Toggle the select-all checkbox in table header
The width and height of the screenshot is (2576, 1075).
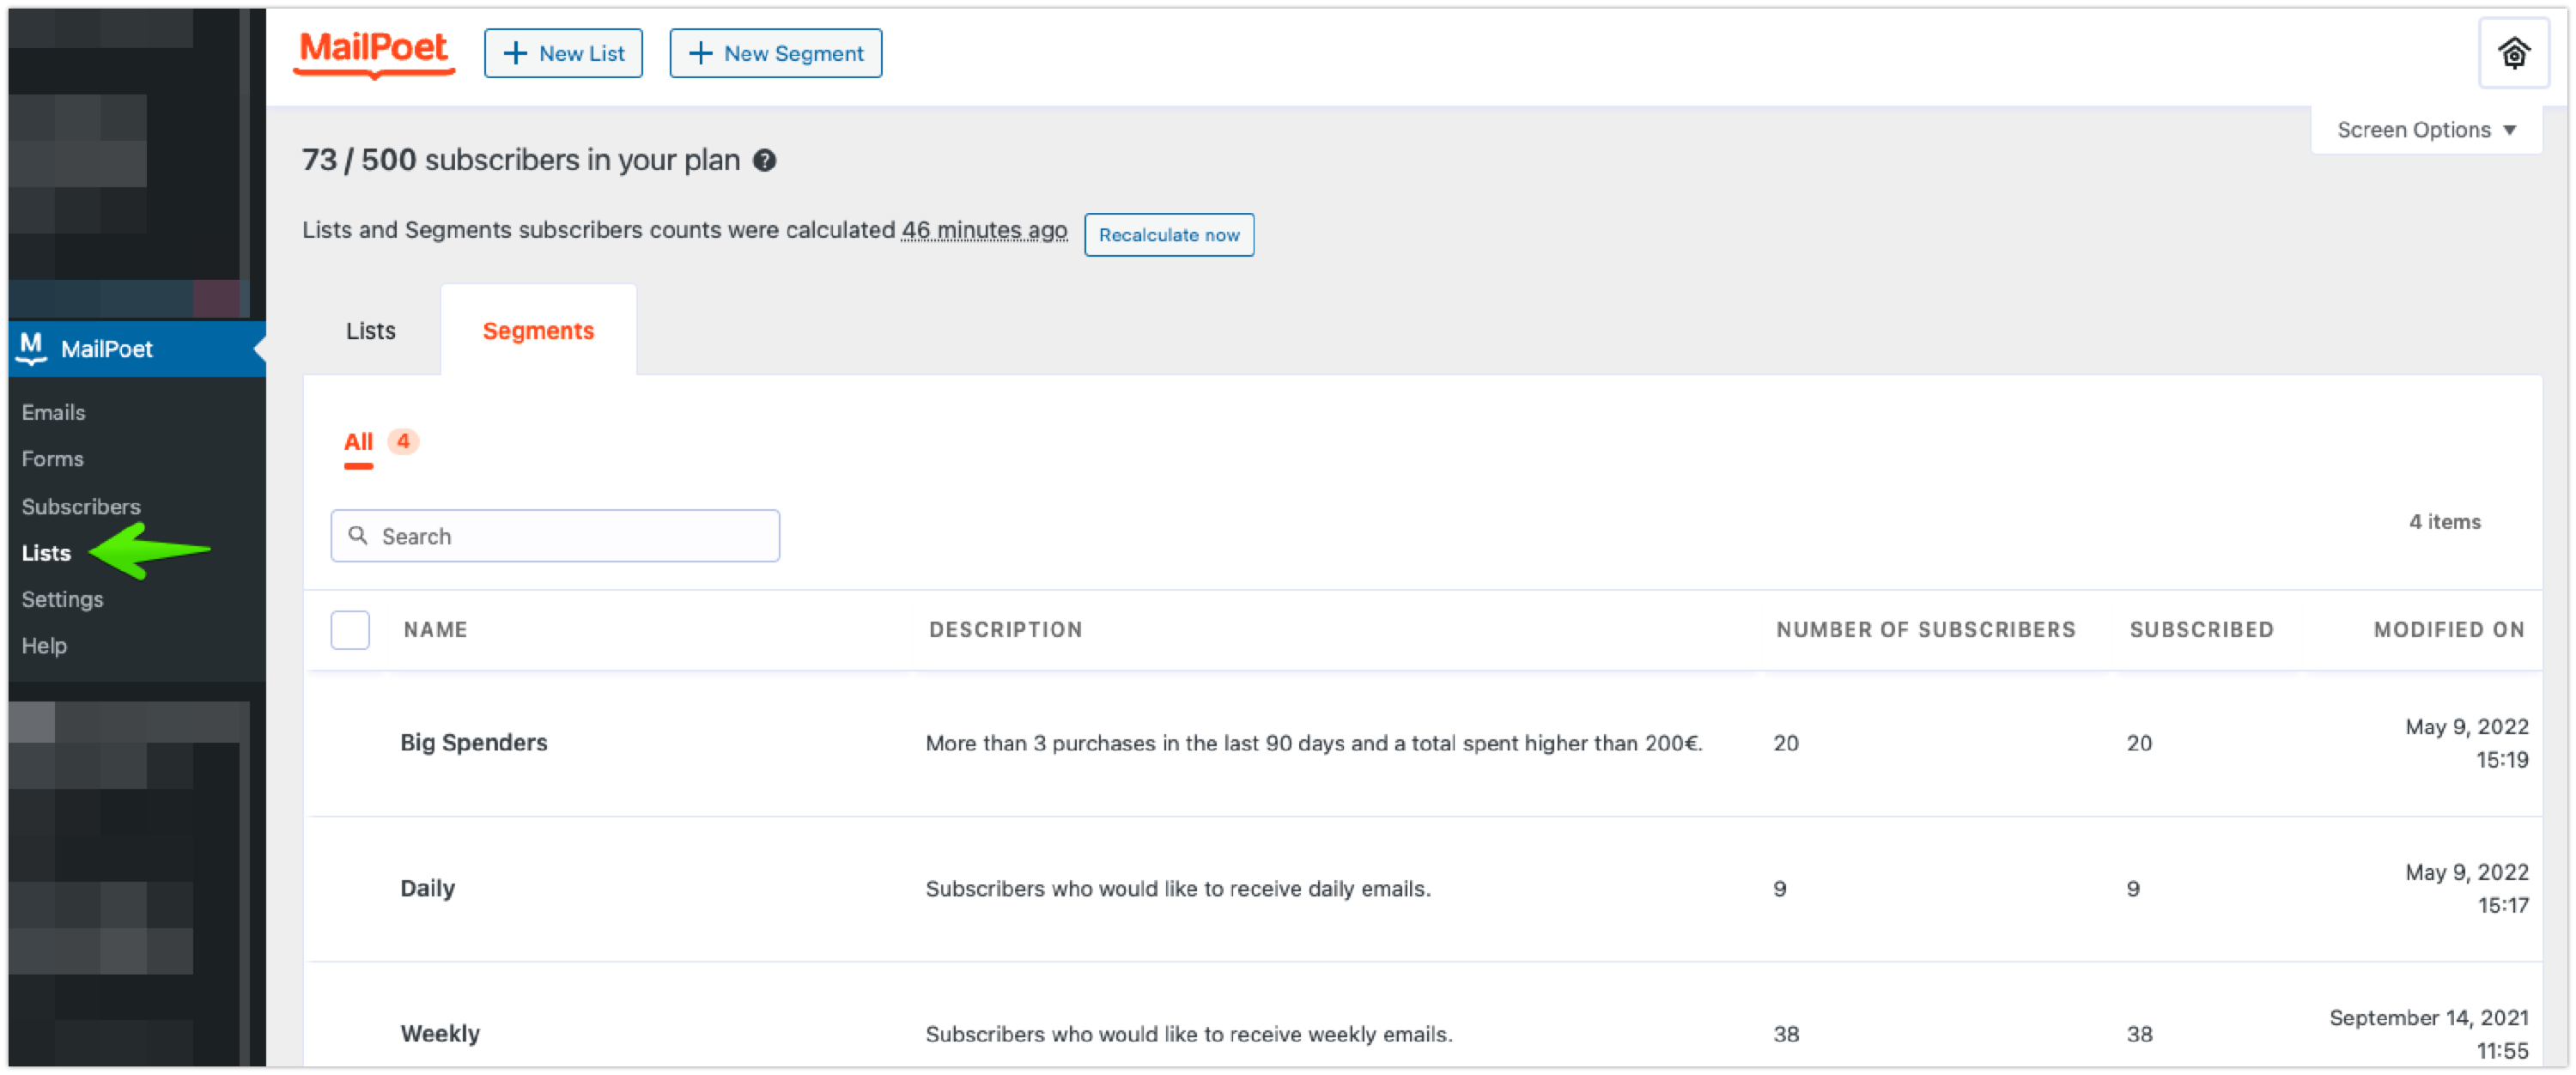point(350,630)
